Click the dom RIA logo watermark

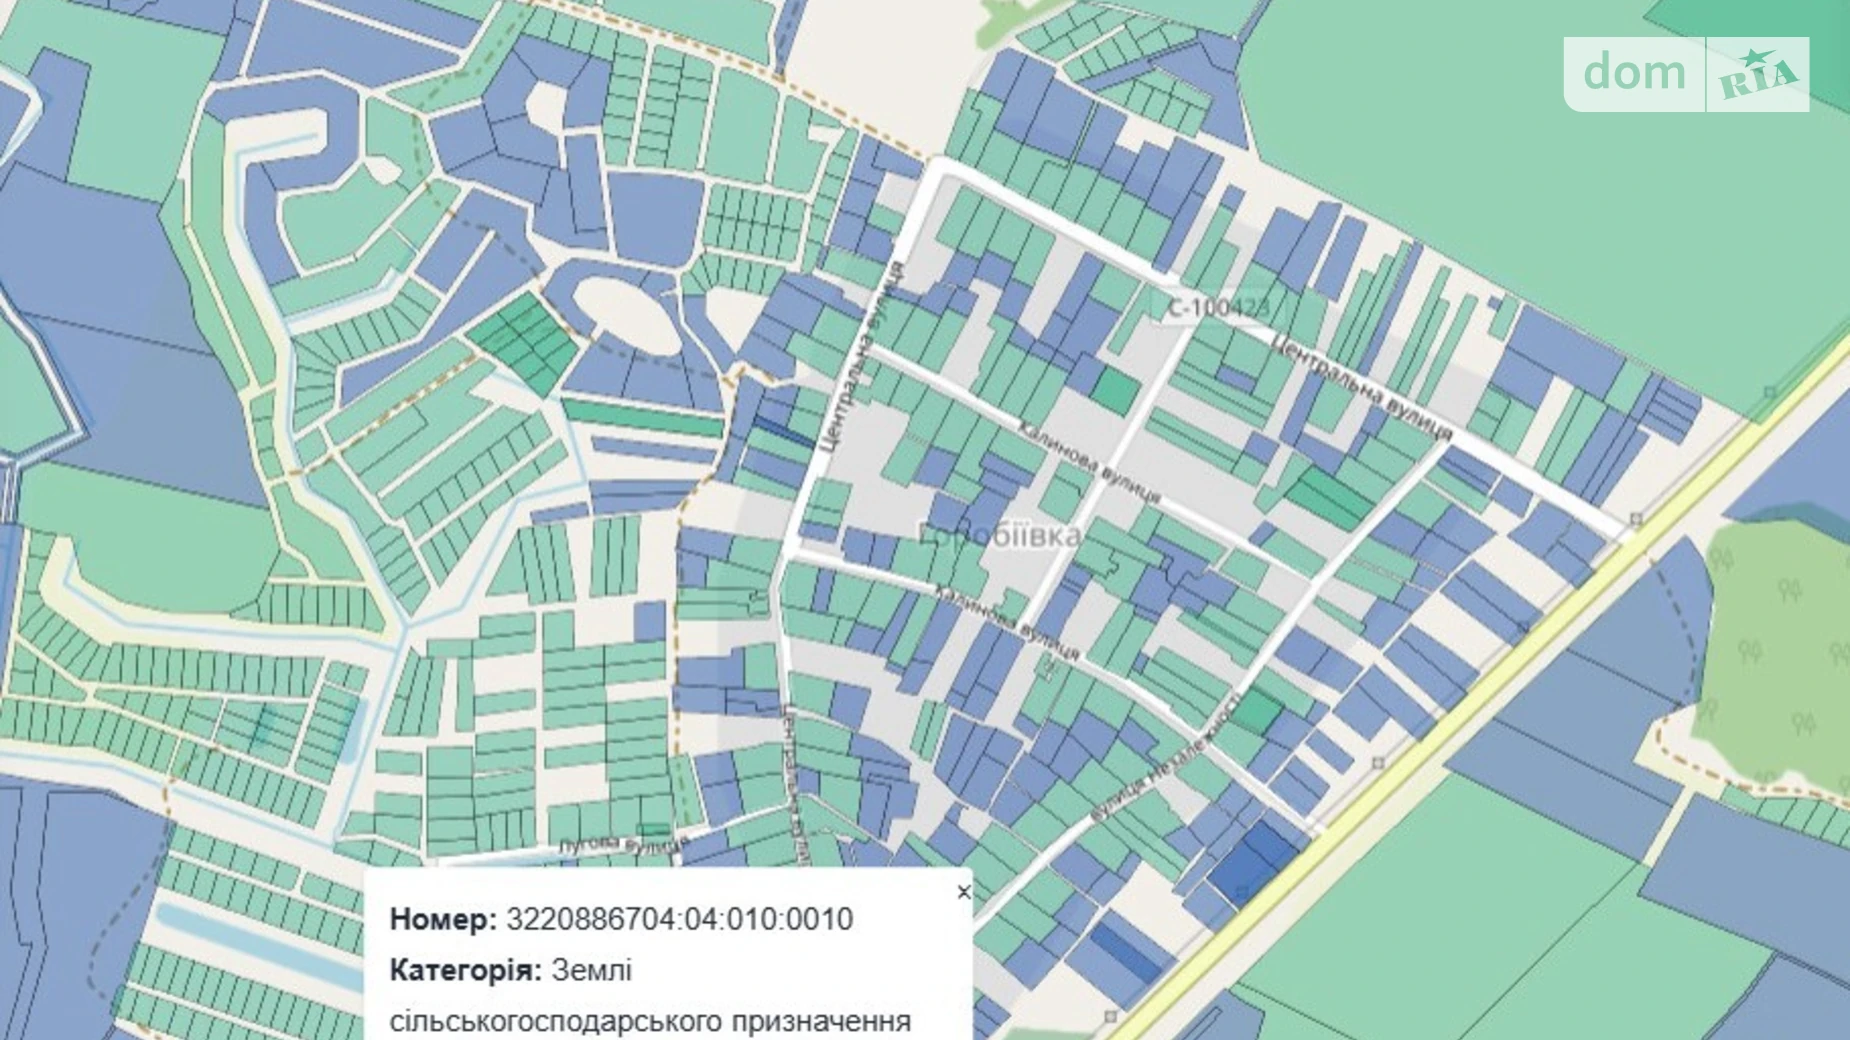(x=1686, y=74)
